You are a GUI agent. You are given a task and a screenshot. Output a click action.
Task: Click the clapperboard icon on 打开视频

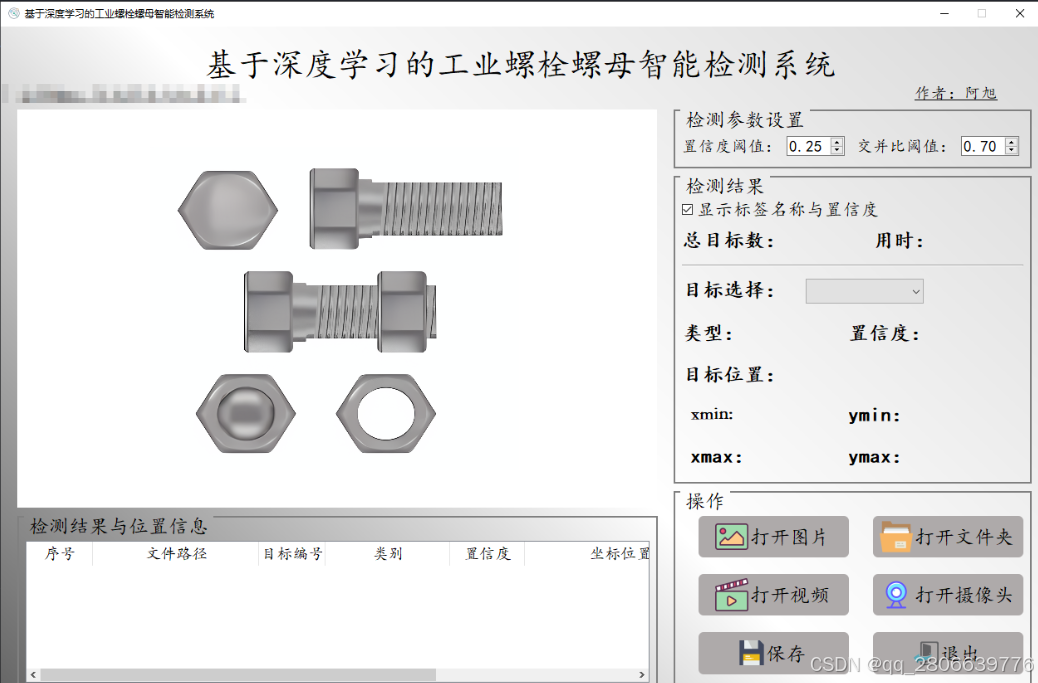(x=731, y=594)
